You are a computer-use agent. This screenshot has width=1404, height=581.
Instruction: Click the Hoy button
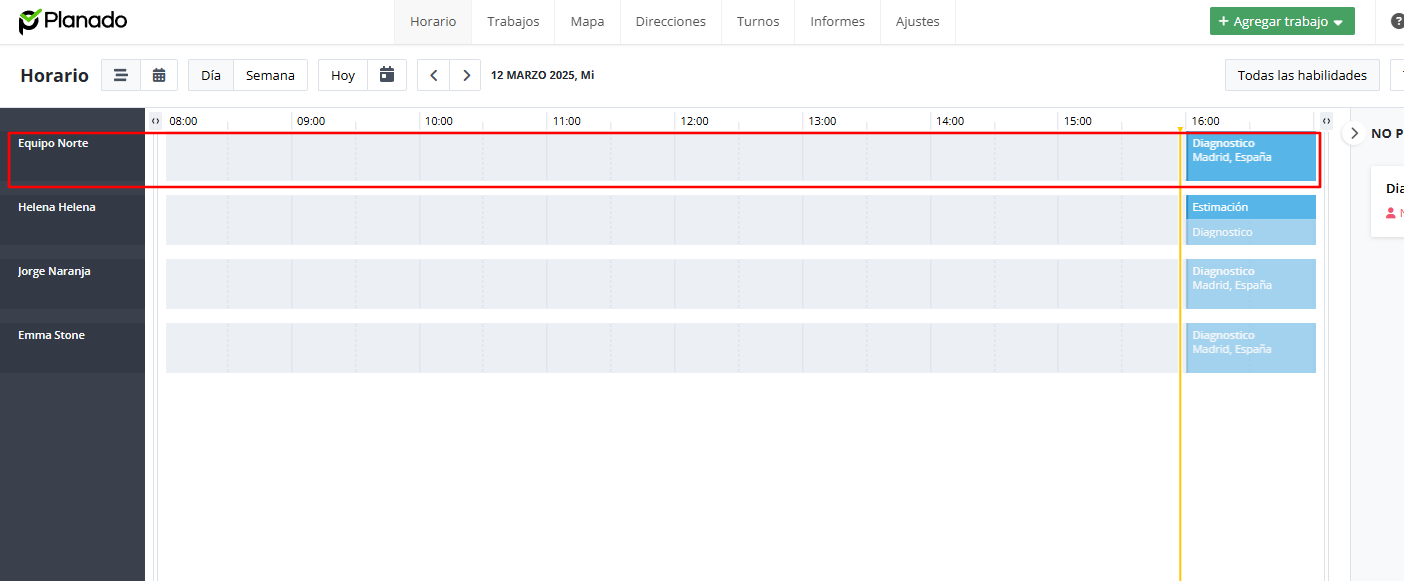[343, 75]
